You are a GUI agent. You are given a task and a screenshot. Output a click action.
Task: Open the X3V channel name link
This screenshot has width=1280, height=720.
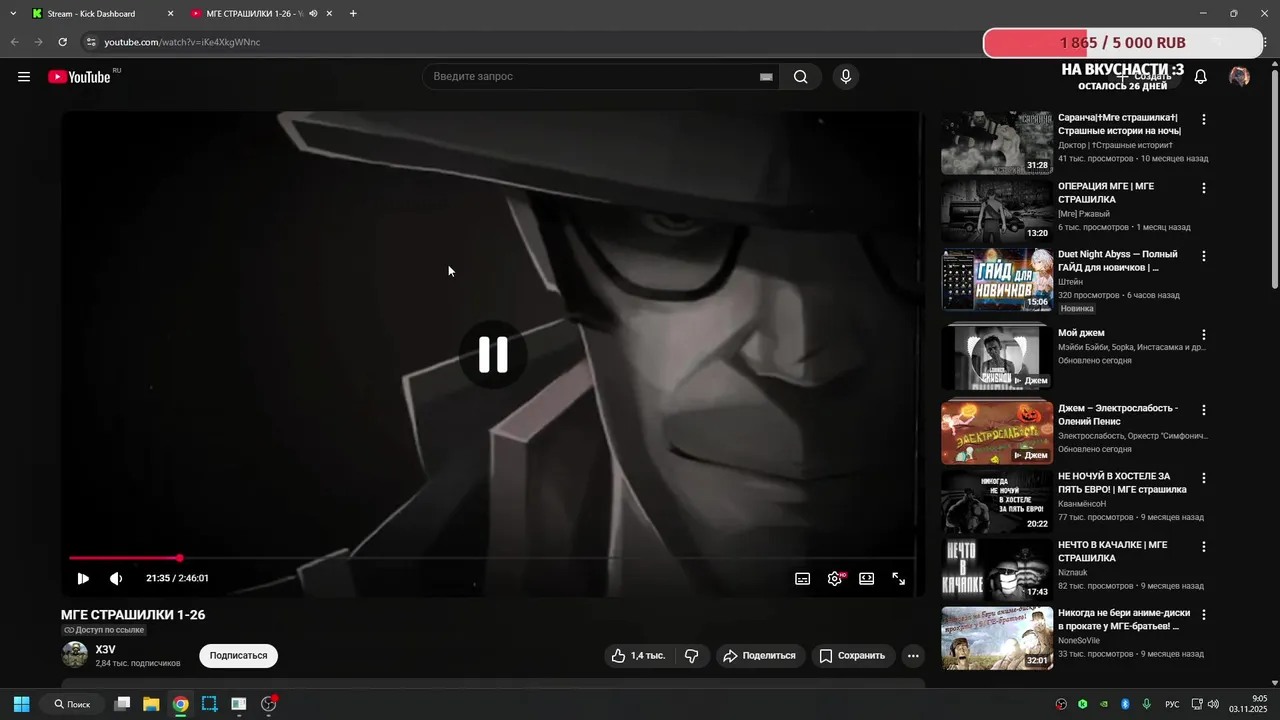105,650
